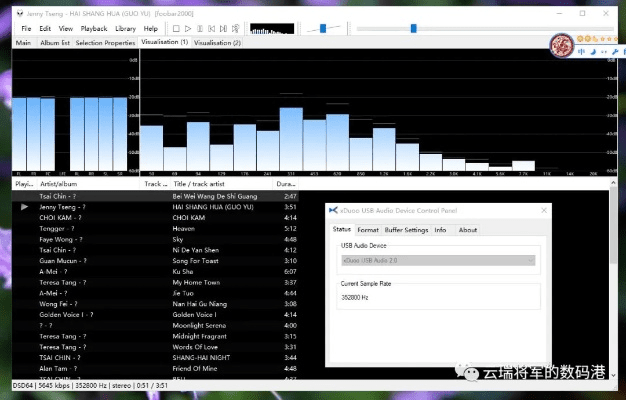
Task: Click the toolbar spectrum visualisation display
Action: tap(270, 29)
